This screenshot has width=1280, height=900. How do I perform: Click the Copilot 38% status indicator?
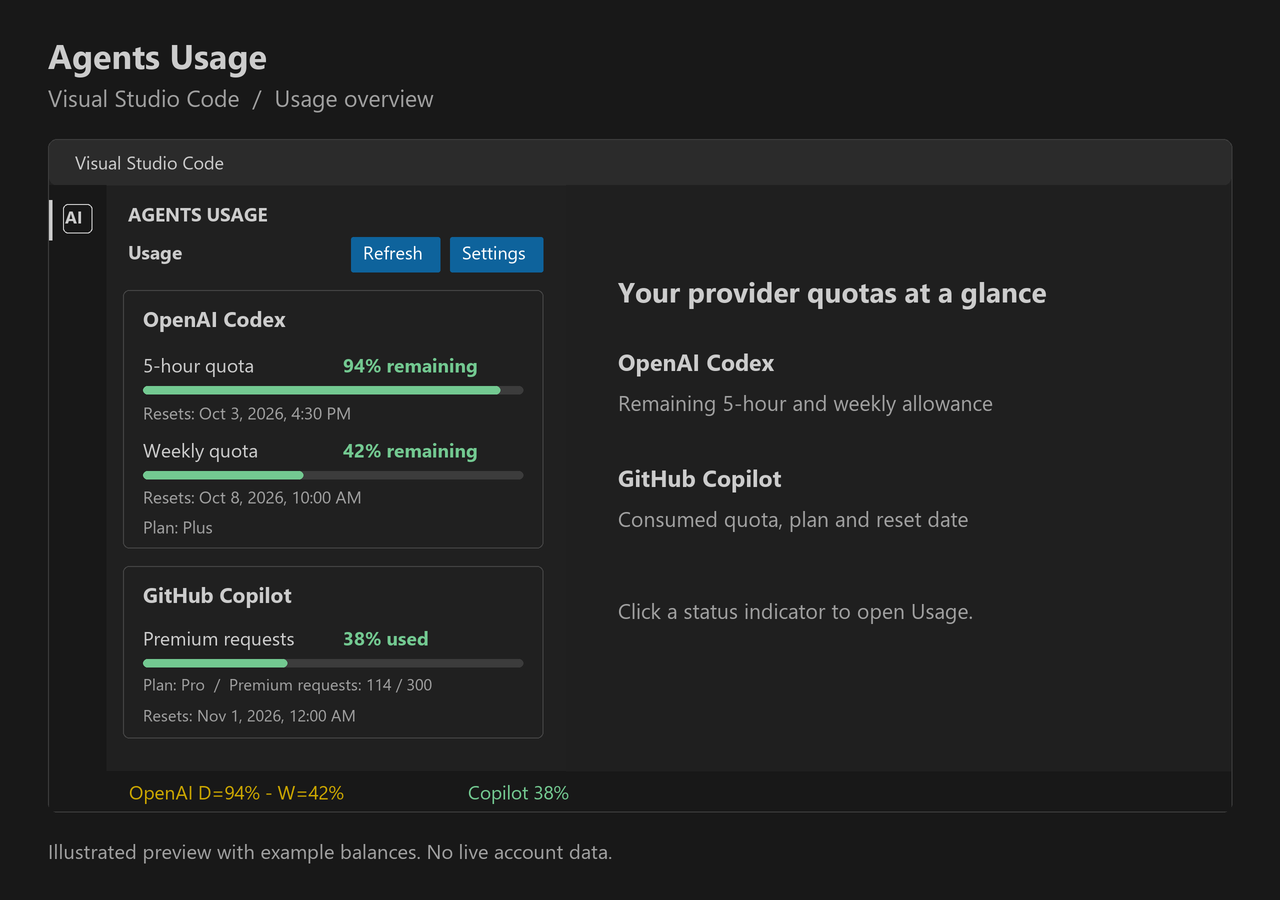(x=518, y=793)
